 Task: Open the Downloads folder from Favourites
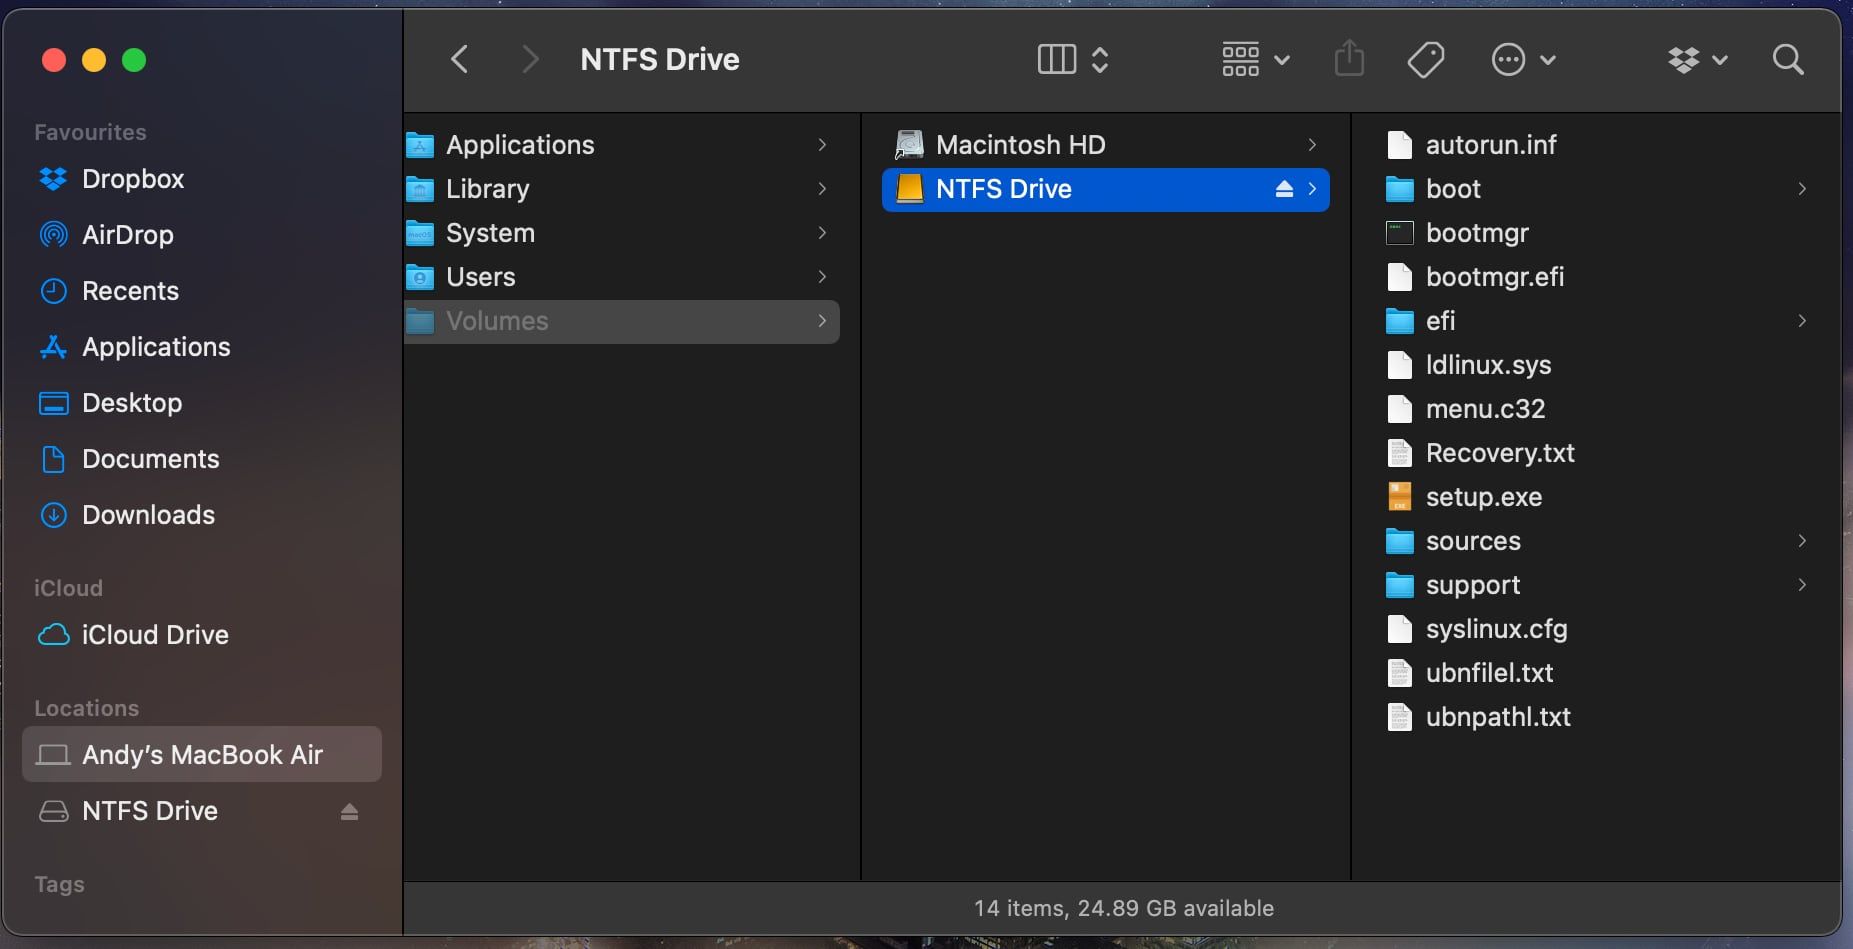[x=147, y=515]
